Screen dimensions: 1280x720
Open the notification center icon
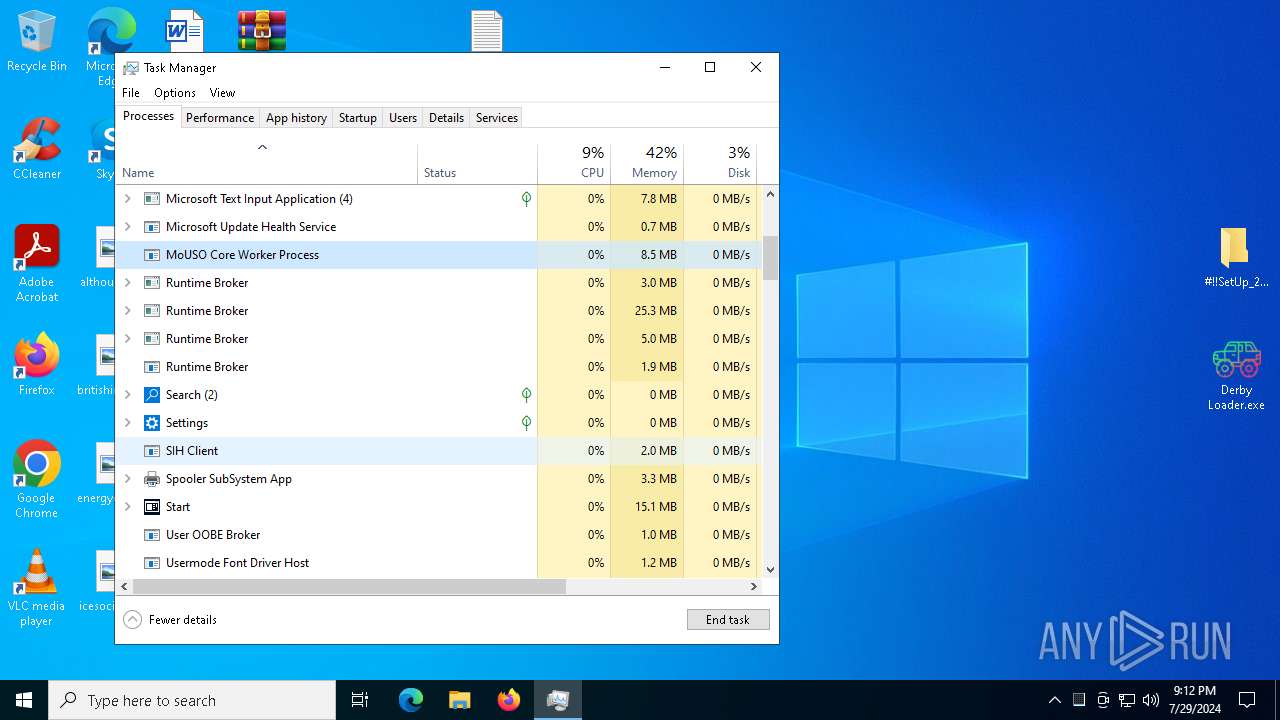[x=1247, y=700]
